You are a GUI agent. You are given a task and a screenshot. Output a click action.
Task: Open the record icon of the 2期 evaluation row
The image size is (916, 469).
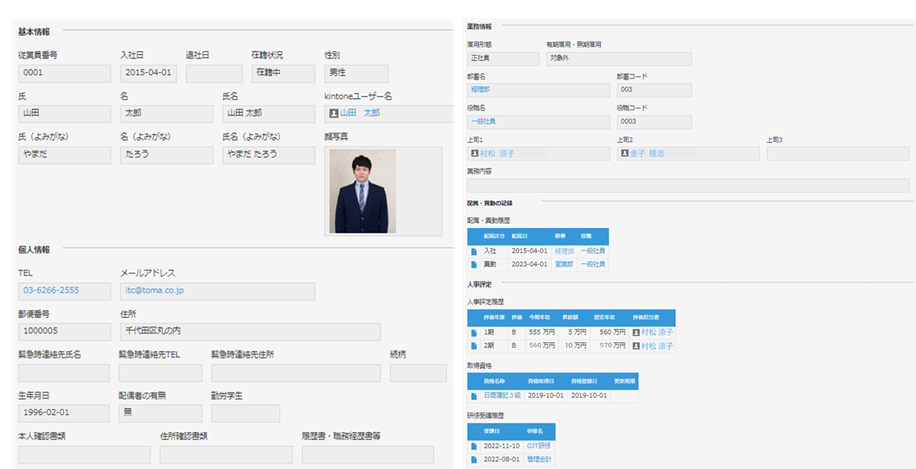click(x=474, y=346)
